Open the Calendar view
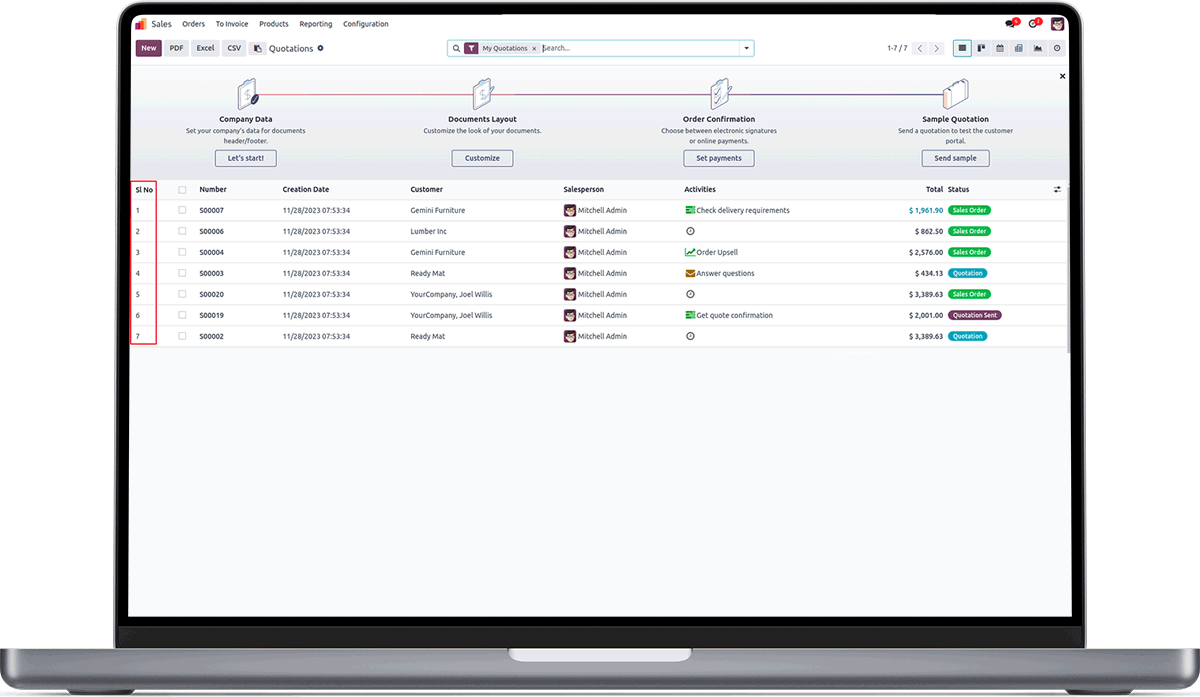1200x697 pixels. coord(1000,48)
